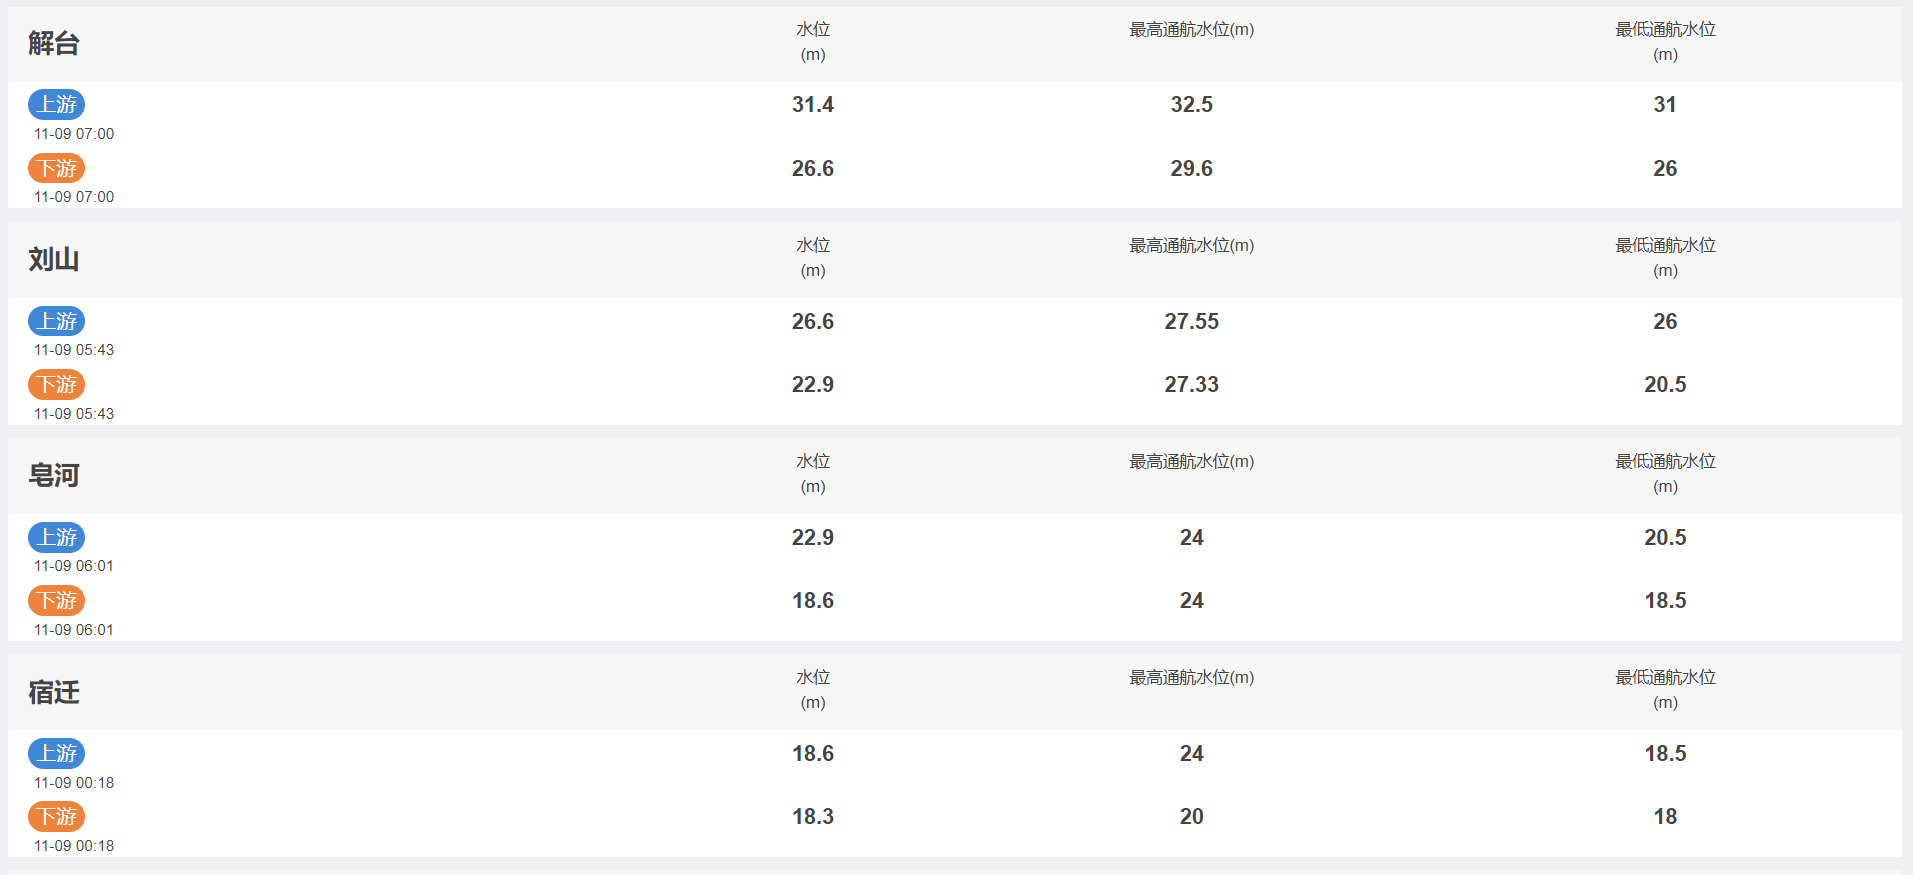Click the 11-09 06:01 upstream timestamp under 皂河
1913x875 pixels.
(x=74, y=566)
